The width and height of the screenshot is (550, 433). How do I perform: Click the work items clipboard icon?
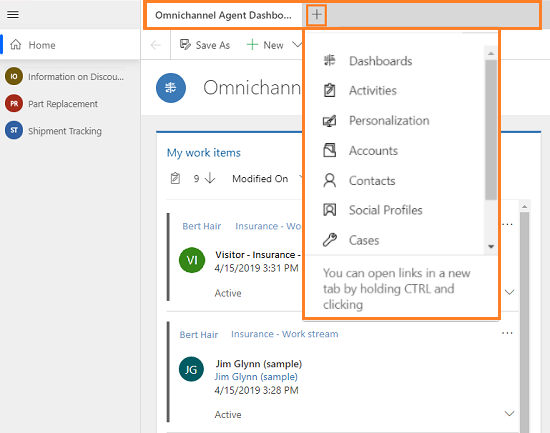(x=175, y=178)
